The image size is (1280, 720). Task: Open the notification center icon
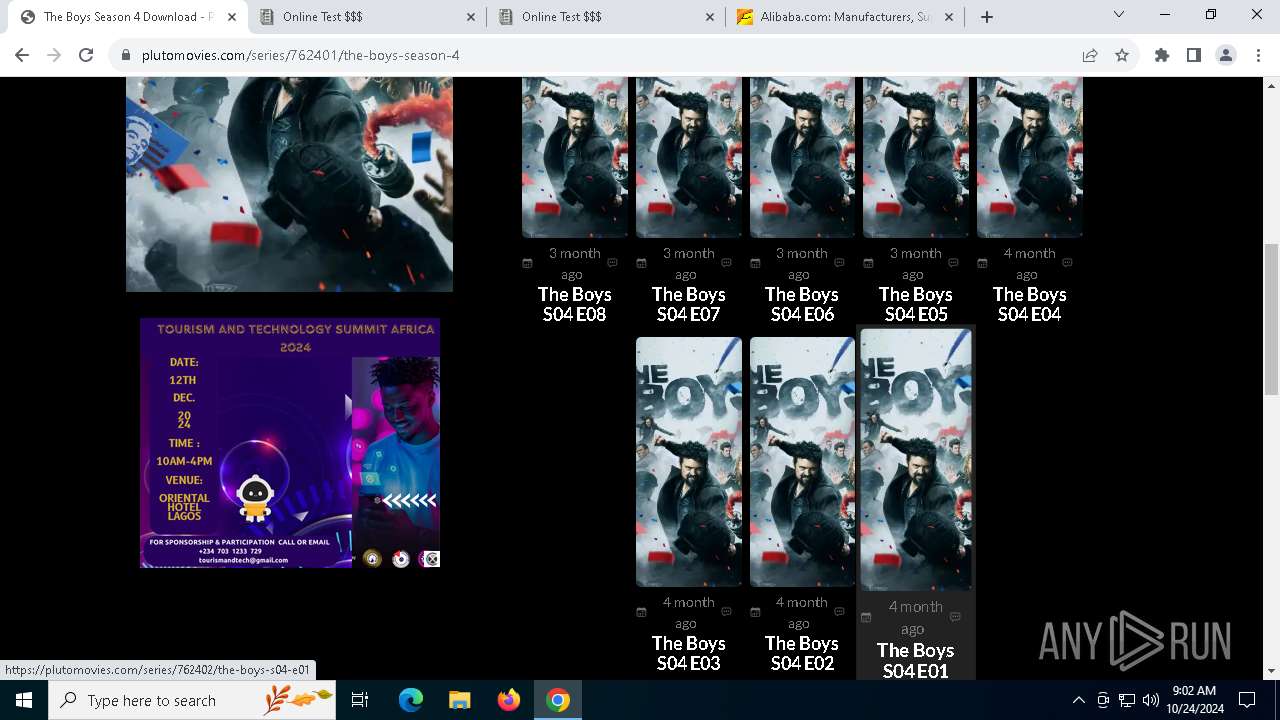(1247, 700)
